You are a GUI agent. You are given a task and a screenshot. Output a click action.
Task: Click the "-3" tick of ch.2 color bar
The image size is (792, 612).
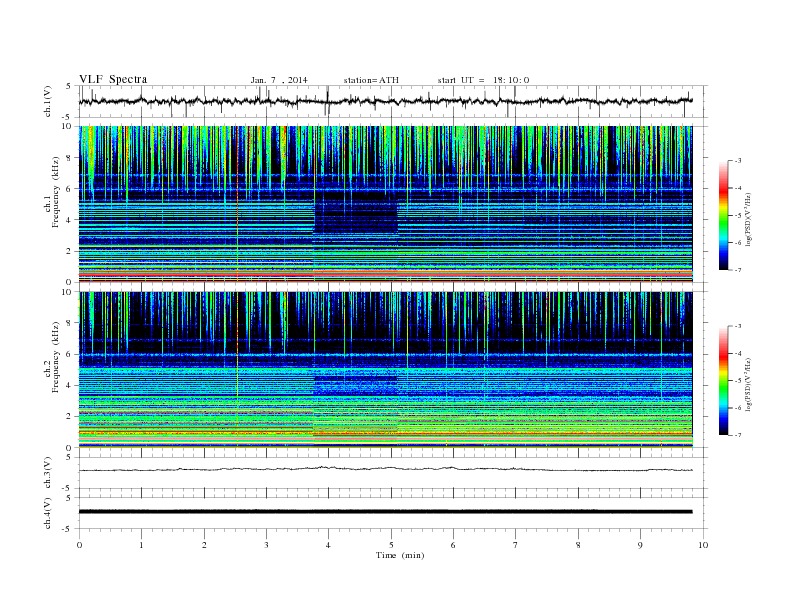(x=737, y=326)
